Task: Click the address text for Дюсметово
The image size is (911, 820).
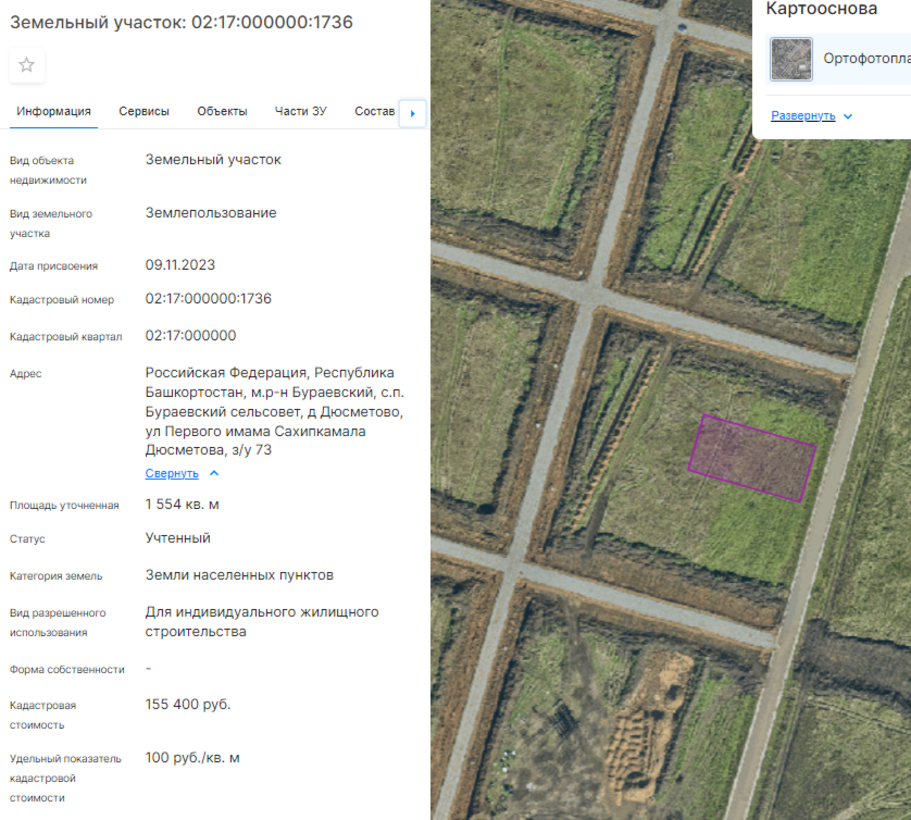Action: (274, 412)
